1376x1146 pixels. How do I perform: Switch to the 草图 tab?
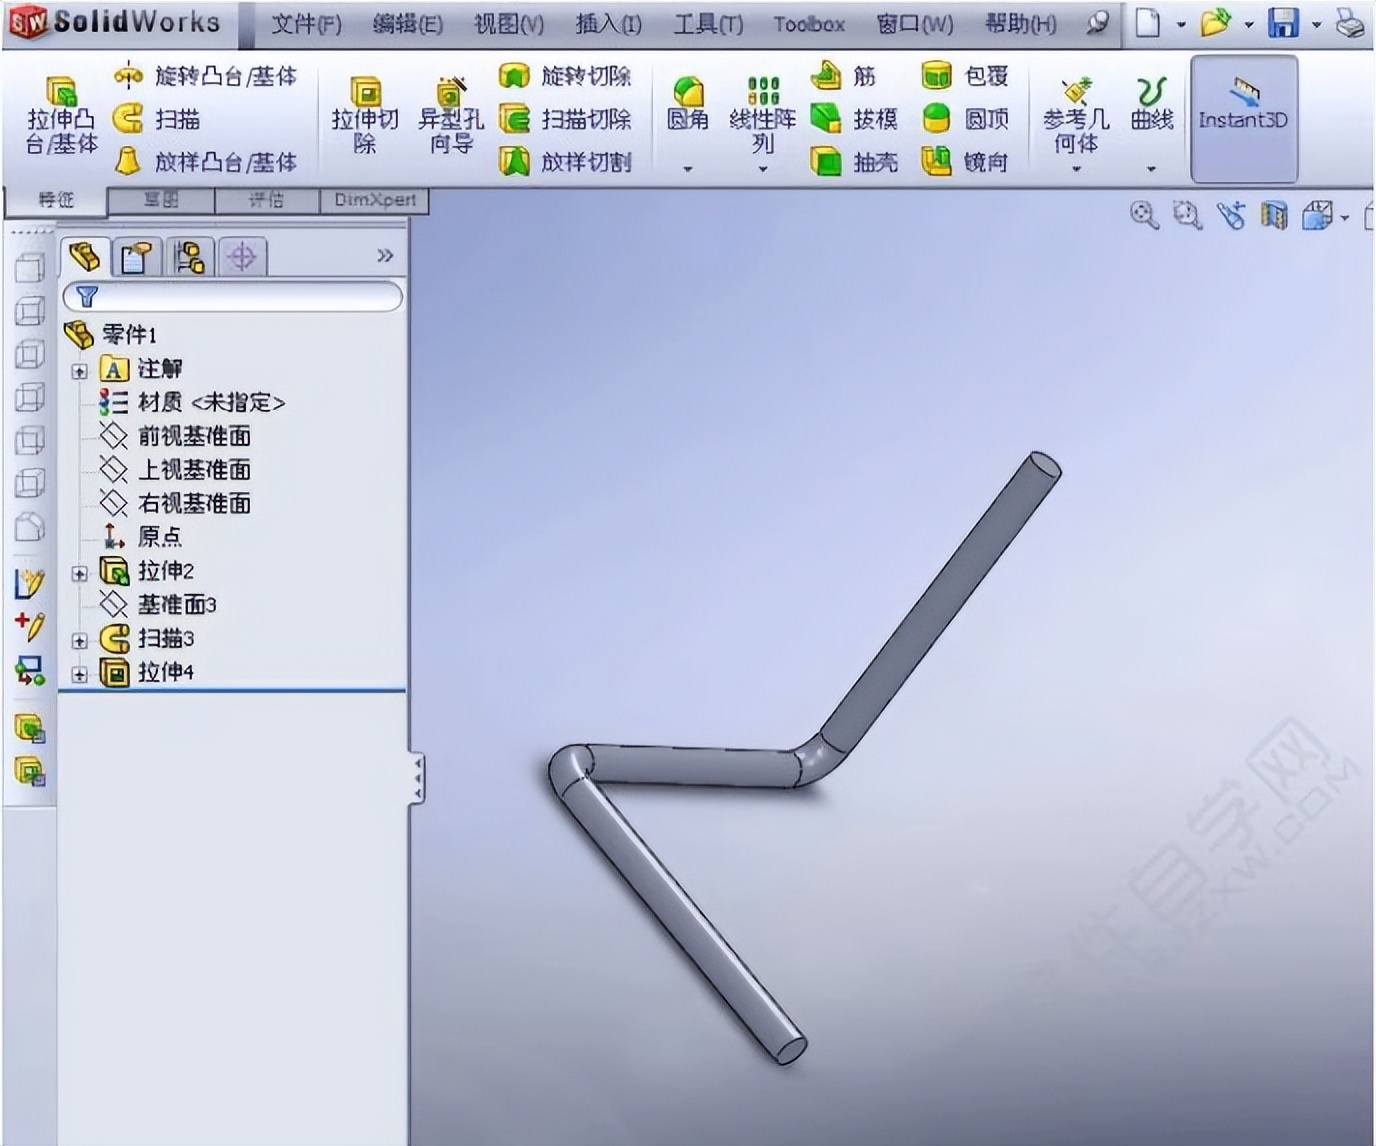click(x=162, y=199)
